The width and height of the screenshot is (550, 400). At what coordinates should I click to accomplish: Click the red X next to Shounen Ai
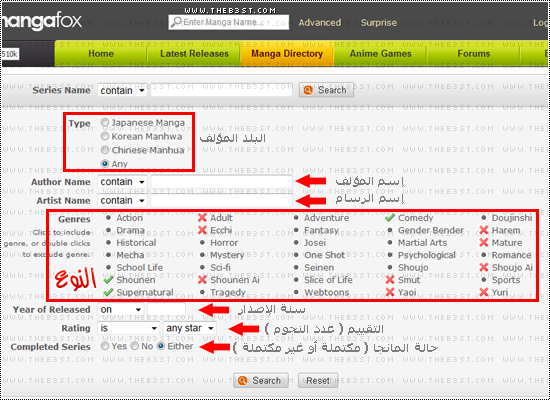(202, 280)
